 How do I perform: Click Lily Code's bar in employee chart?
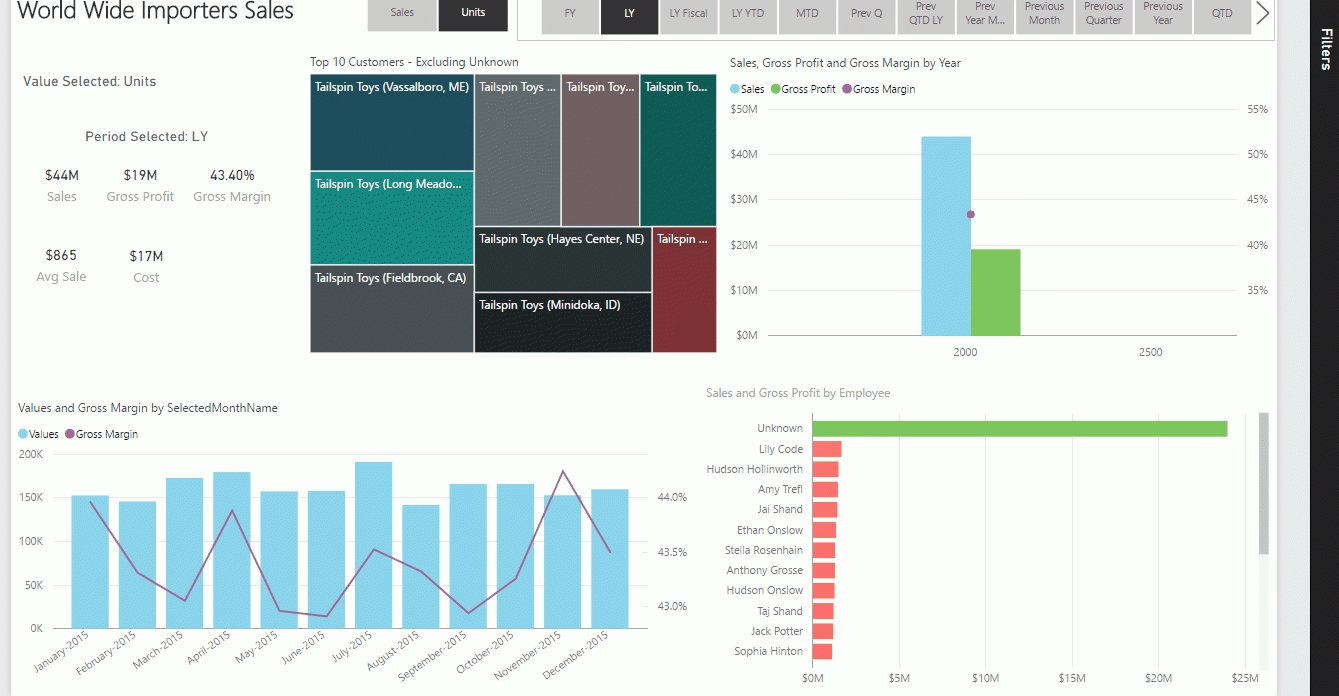click(827, 449)
